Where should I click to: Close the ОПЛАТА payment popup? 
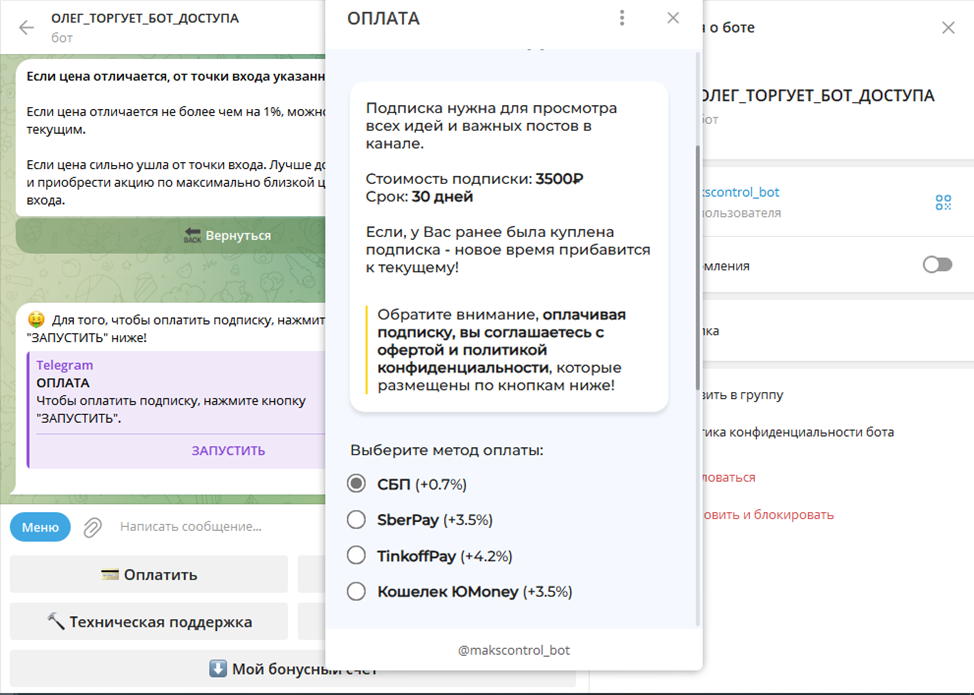(673, 18)
